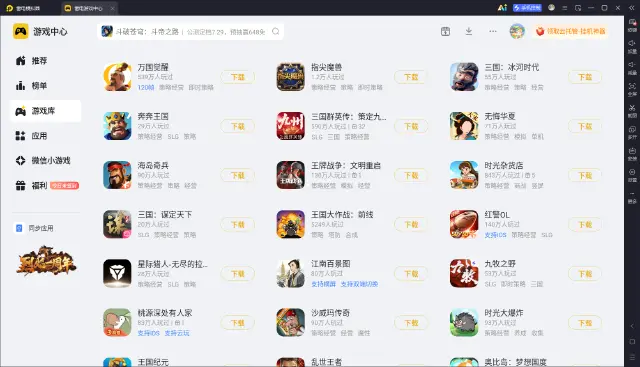Download 三国：冰河时代
The width and height of the screenshot is (640, 367).
coord(584,77)
